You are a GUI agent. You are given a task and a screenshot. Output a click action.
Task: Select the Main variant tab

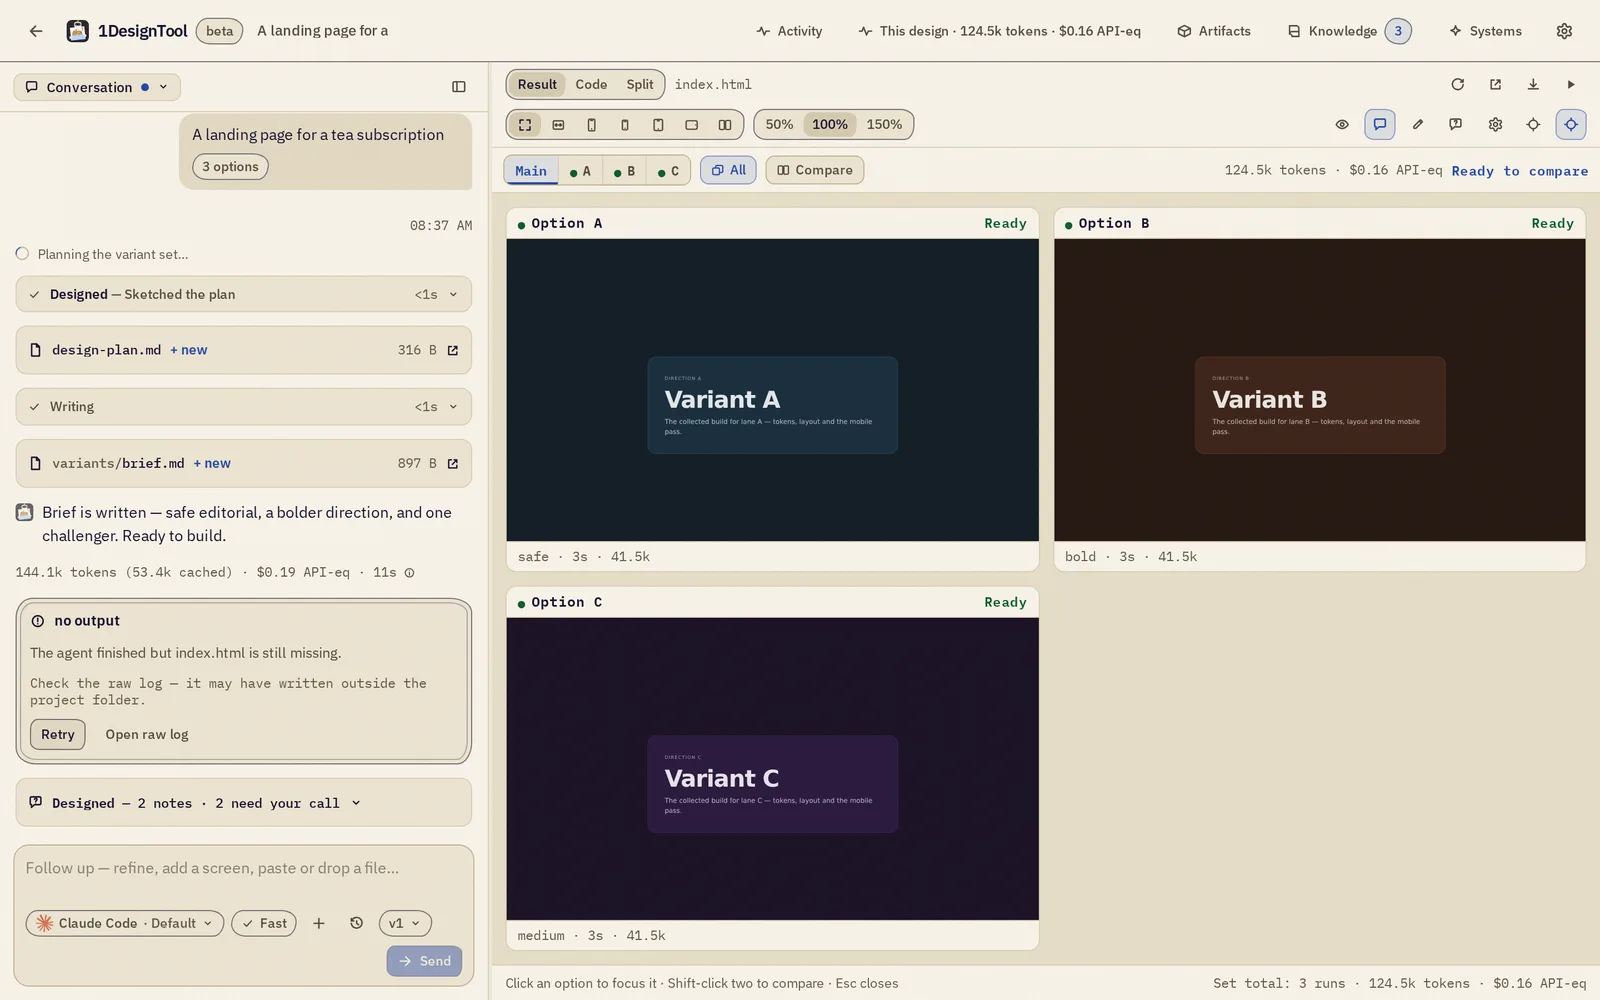(x=531, y=171)
